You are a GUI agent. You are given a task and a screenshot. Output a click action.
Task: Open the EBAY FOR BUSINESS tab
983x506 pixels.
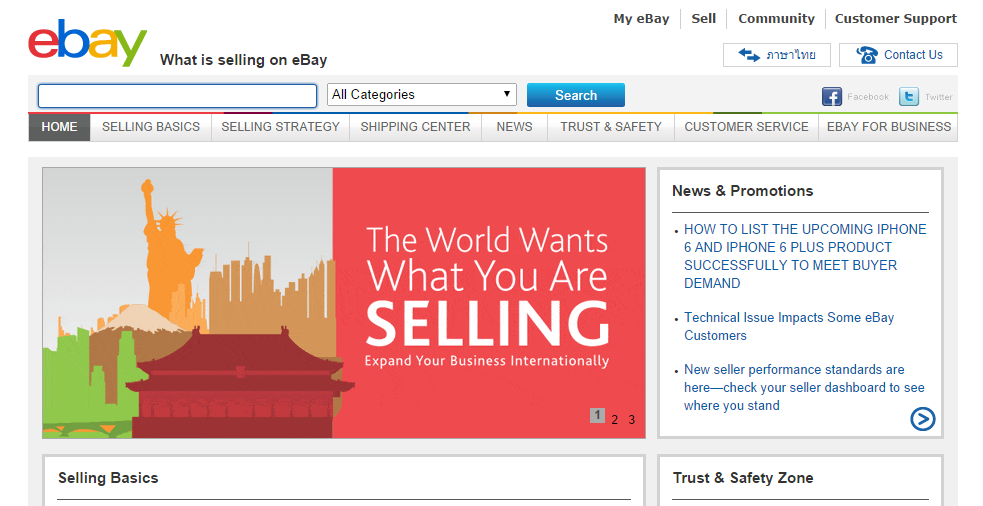point(888,127)
